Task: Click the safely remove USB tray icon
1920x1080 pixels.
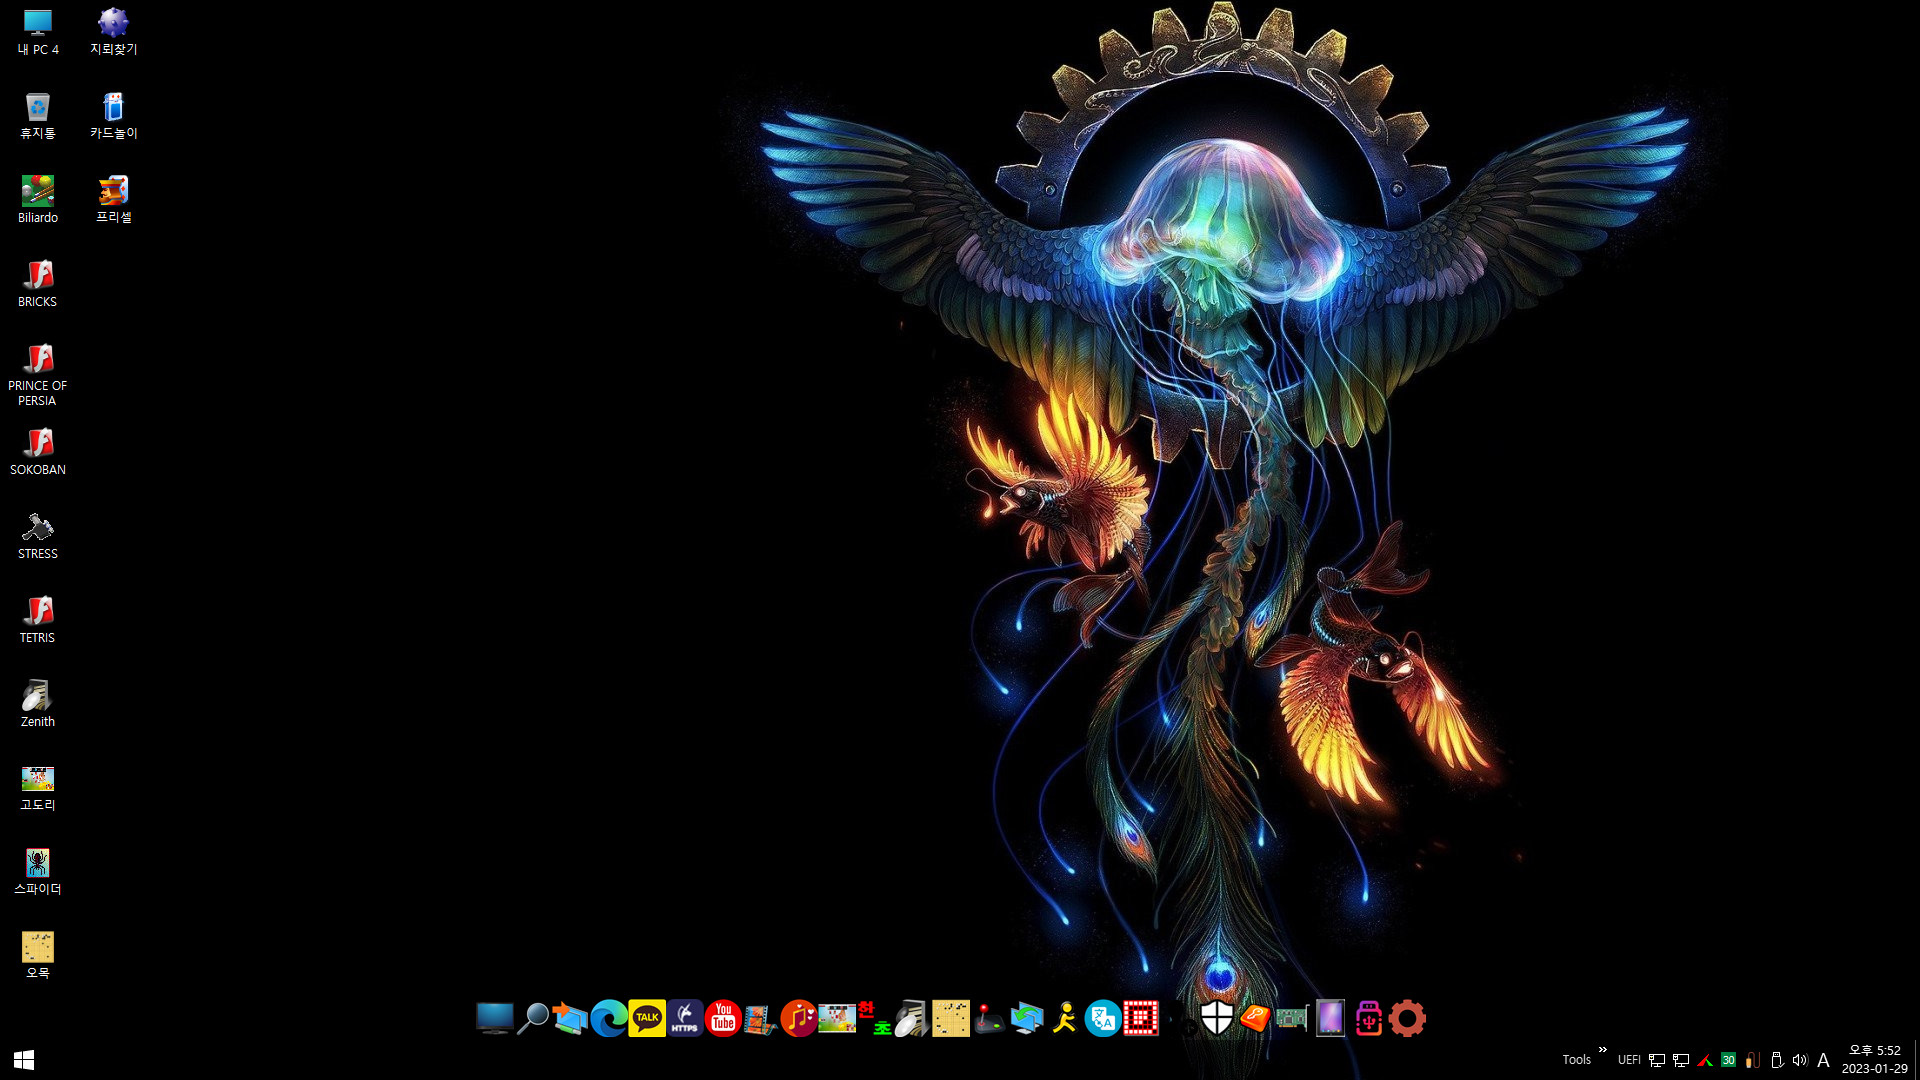Action: pos(1776,1060)
